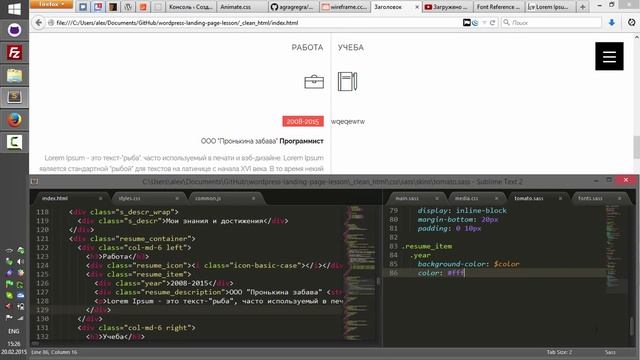Open a new Firefox tab with plus button
Image resolution: width=640 pixels, height=360 pixels.
582,7
